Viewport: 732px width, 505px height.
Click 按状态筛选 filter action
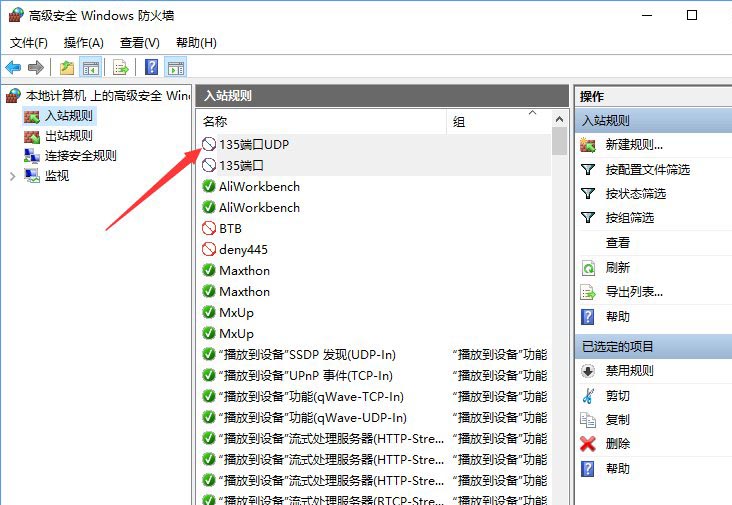(635, 193)
